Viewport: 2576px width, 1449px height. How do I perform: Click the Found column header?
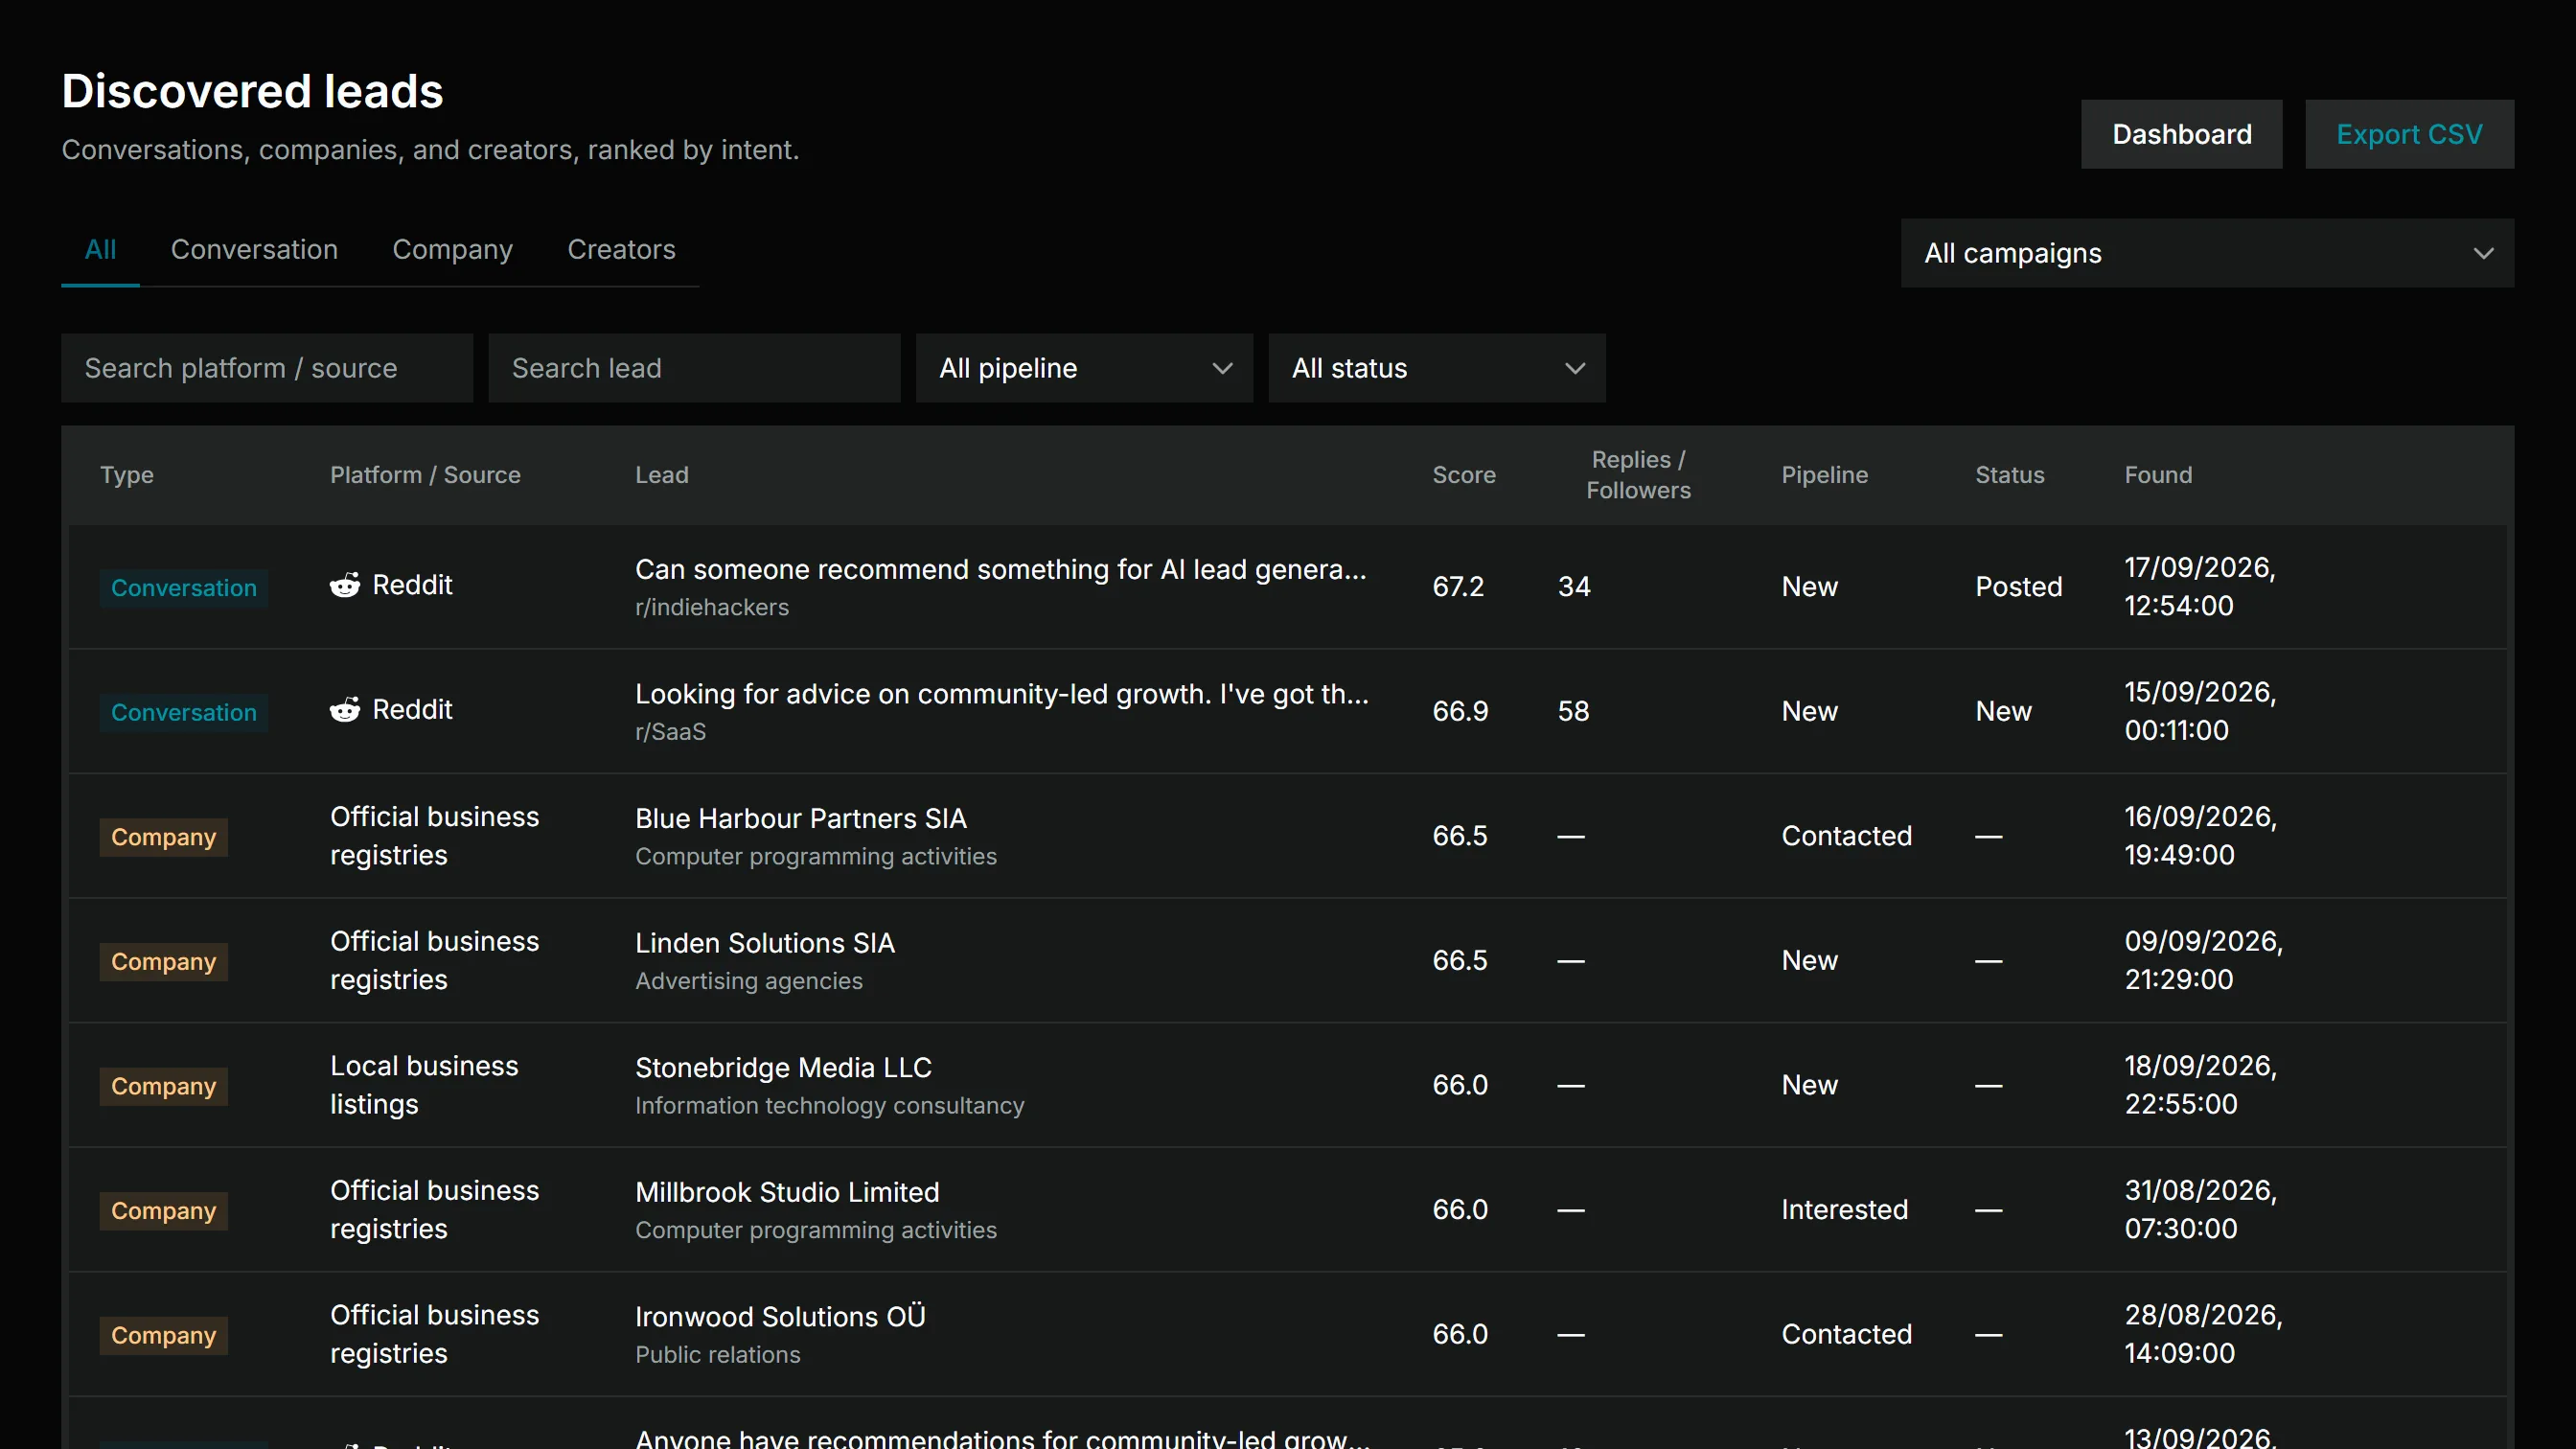click(x=2158, y=475)
